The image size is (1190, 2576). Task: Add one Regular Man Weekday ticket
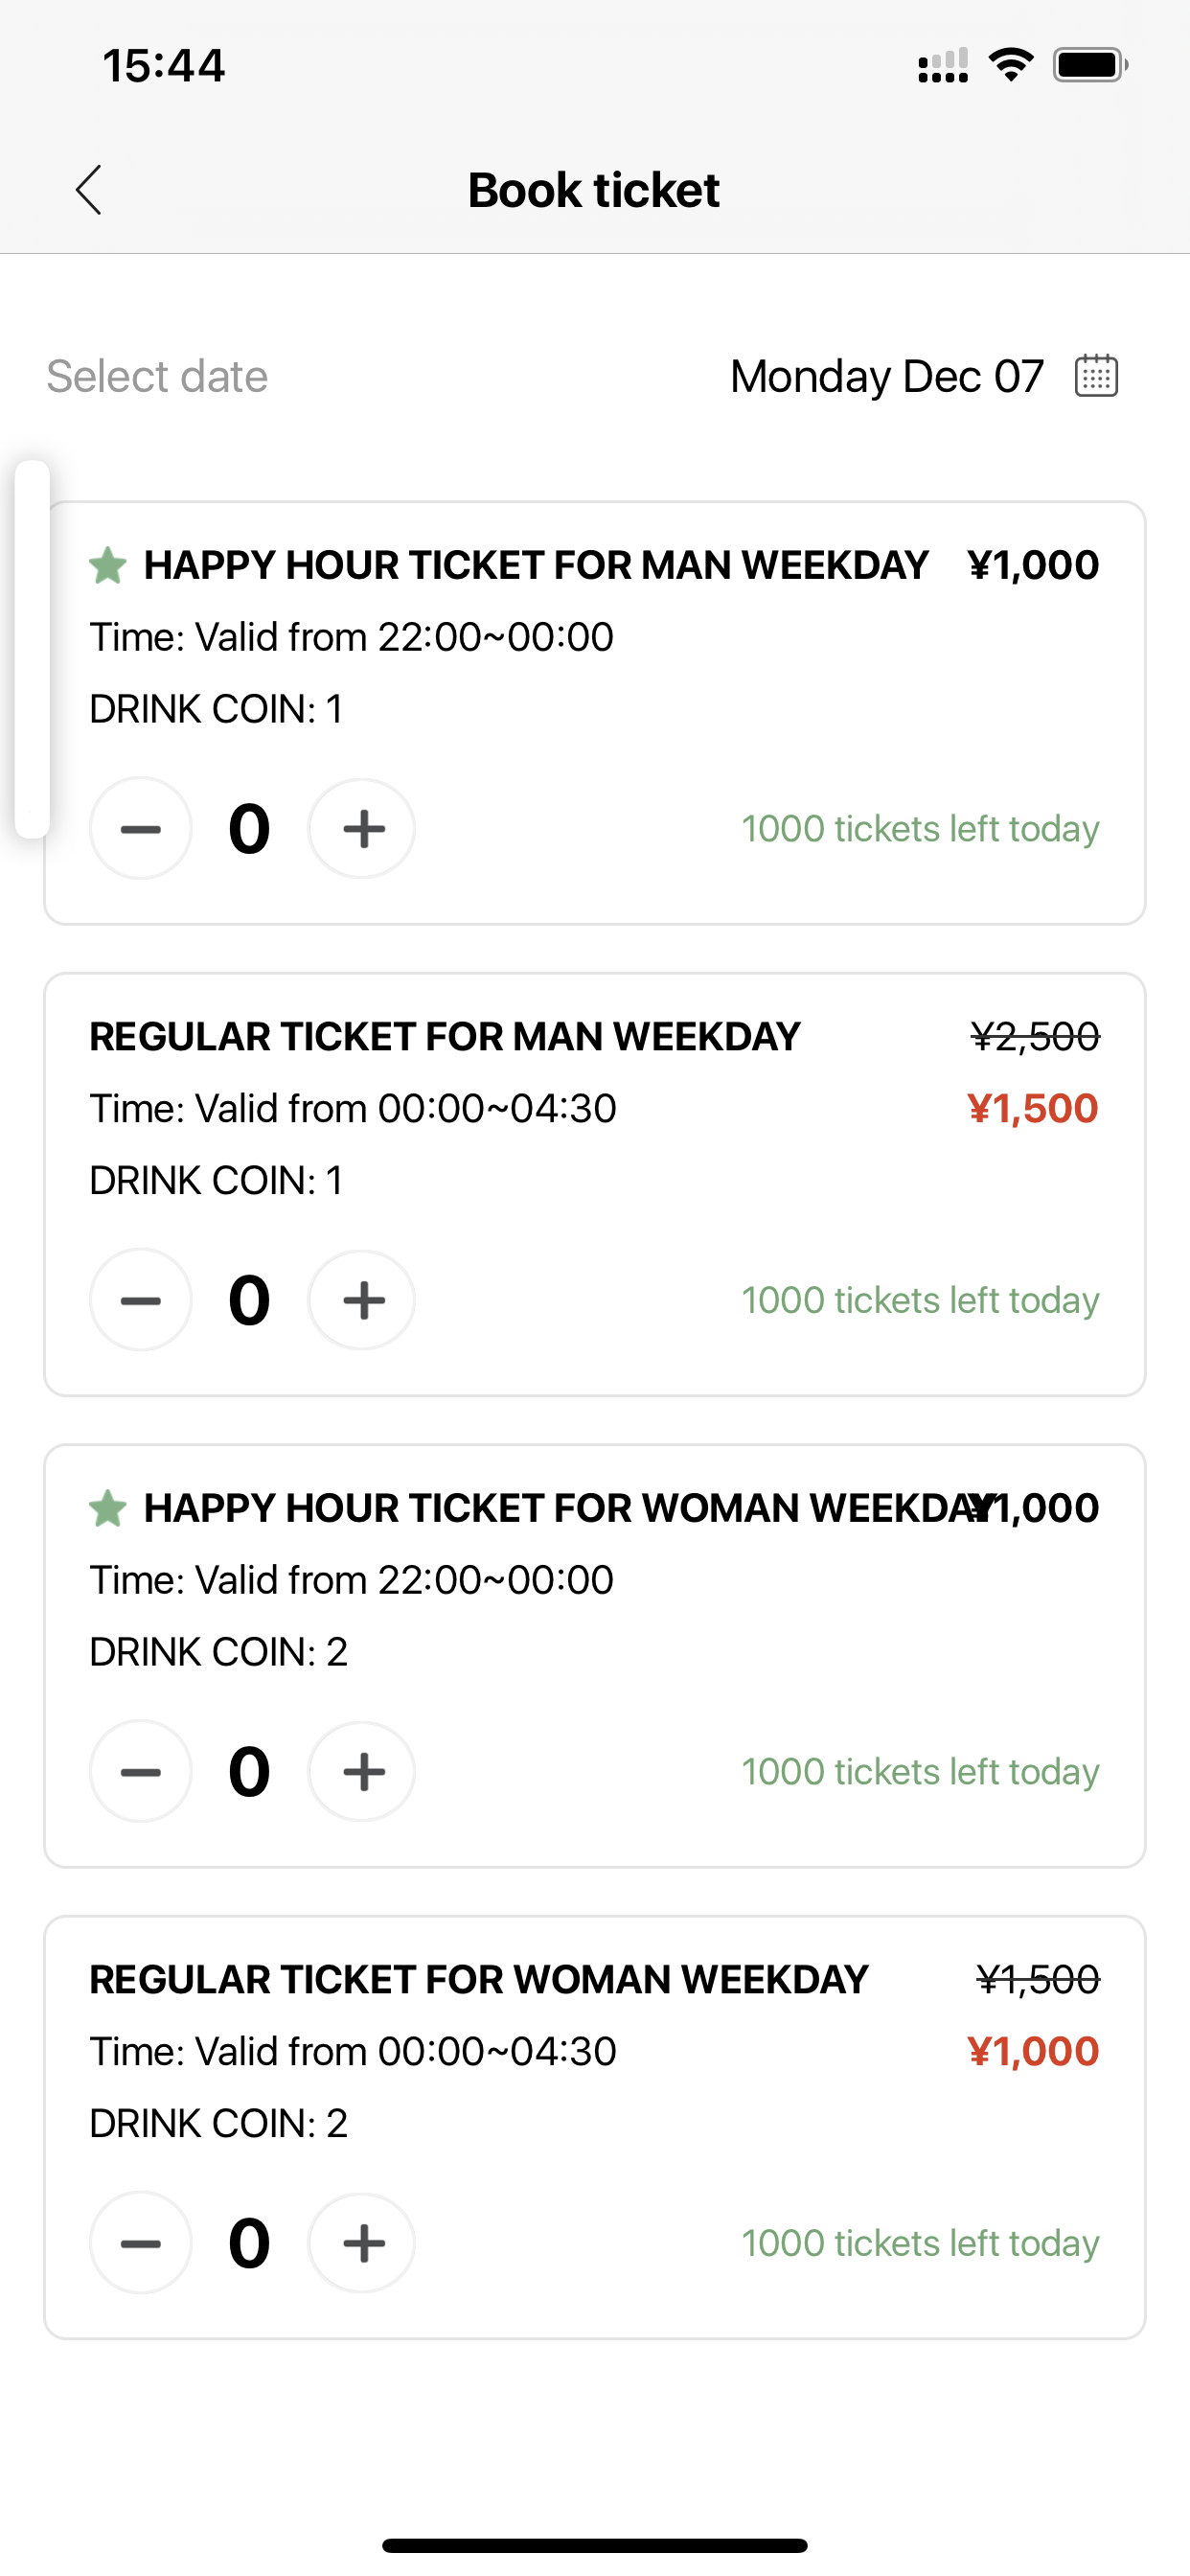[x=362, y=1300]
